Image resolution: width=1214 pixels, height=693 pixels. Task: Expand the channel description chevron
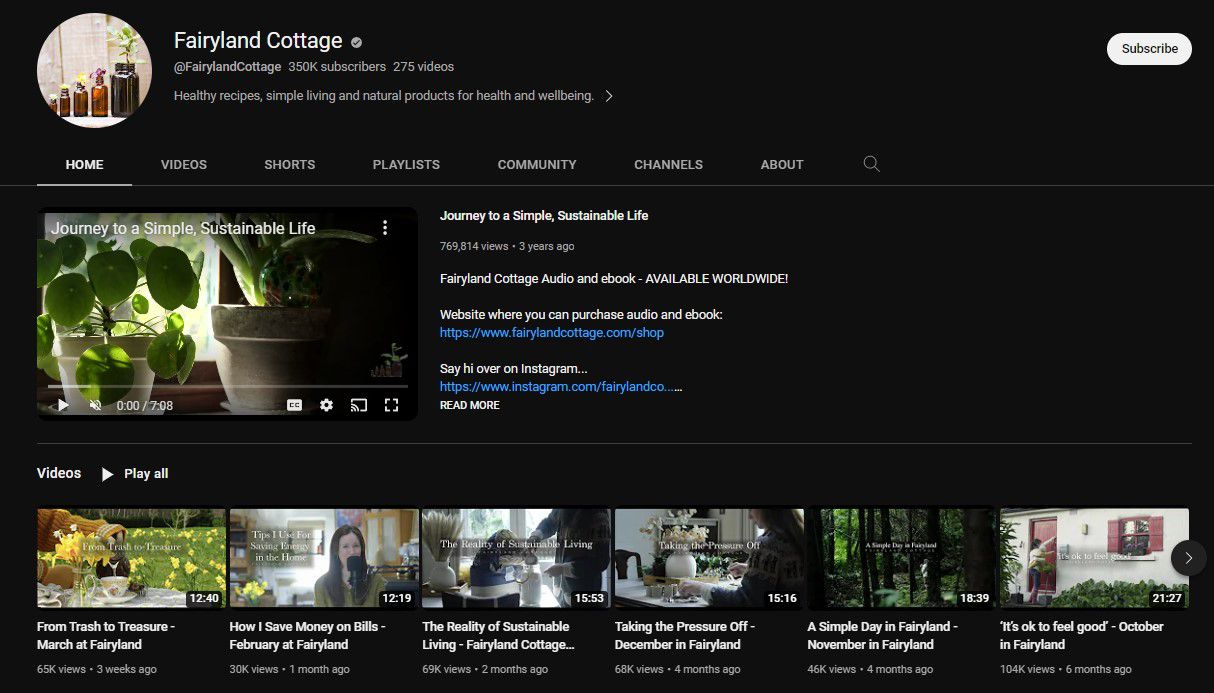pos(609,96)
